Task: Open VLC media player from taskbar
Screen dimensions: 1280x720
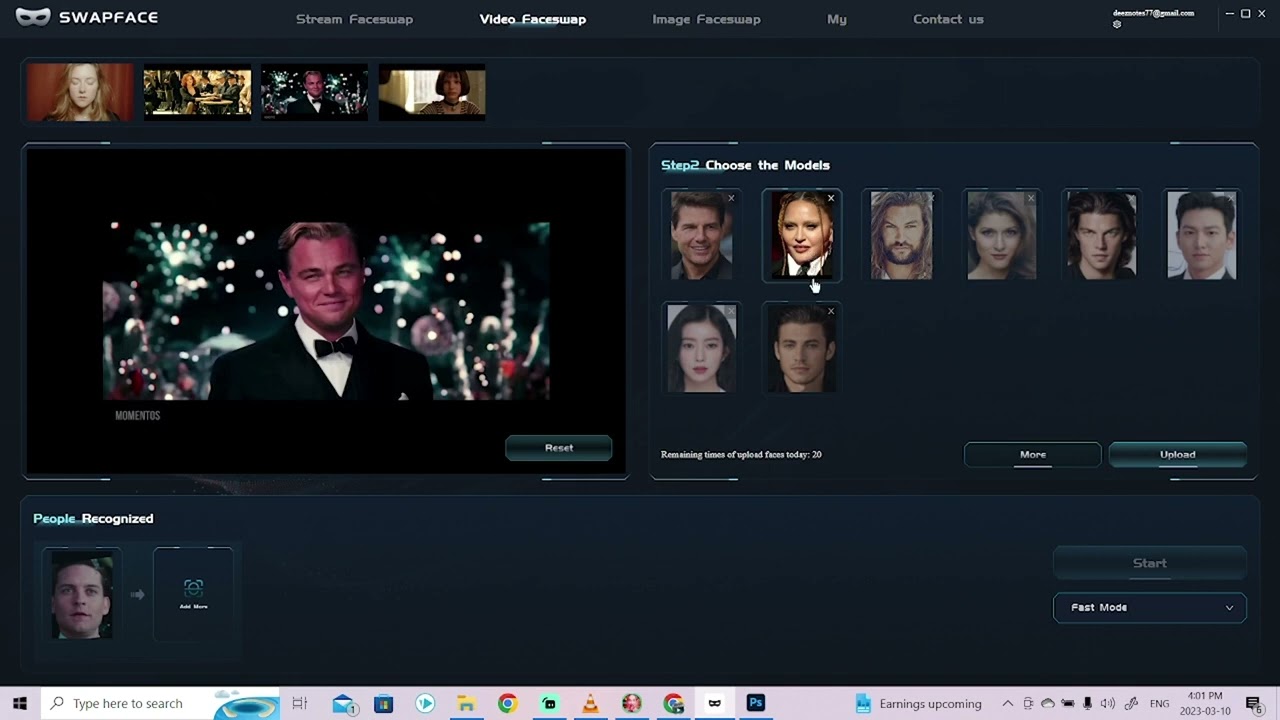Action: (590, 704)
